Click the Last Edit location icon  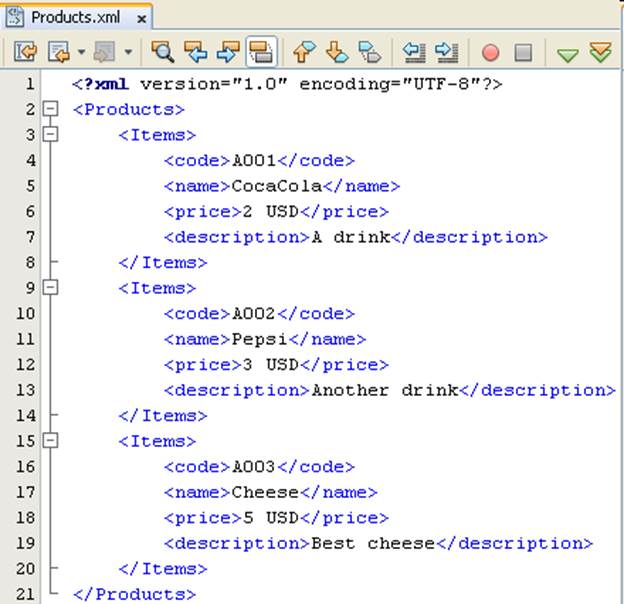pos(25,52)
